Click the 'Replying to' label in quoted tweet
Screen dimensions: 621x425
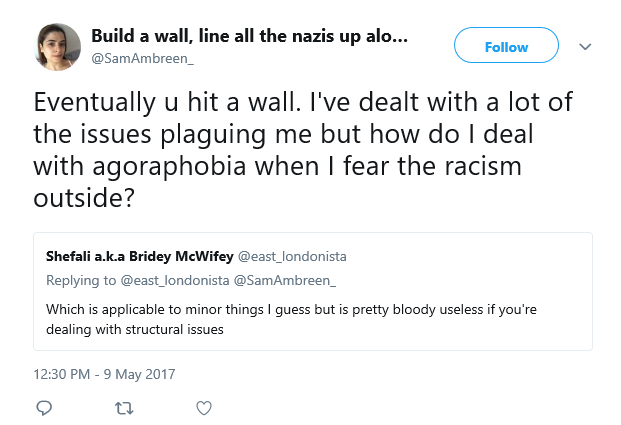(x=81, y=280)
